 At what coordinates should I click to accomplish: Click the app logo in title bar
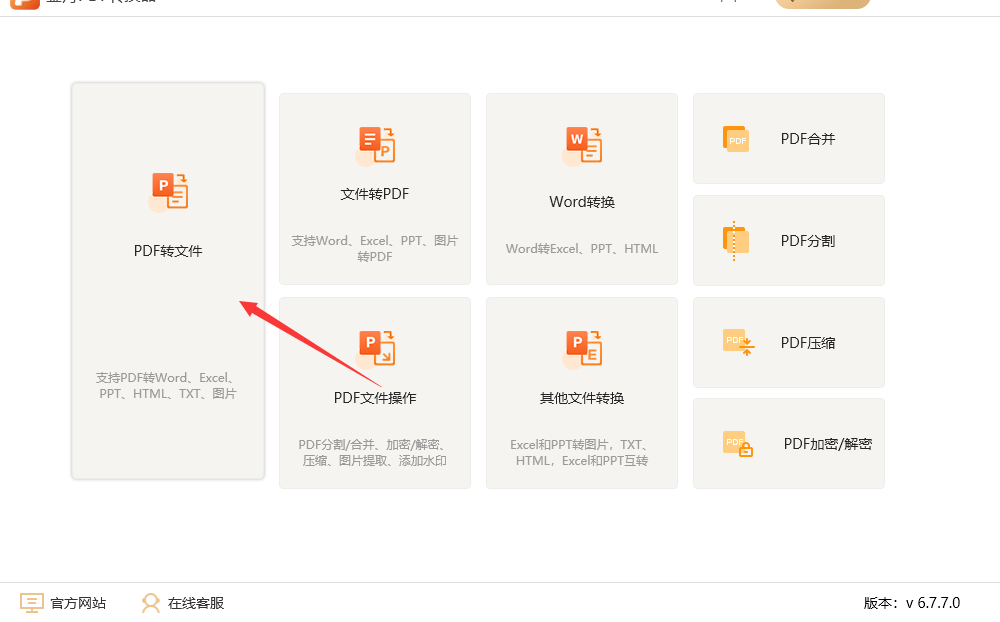click(25, 3)
